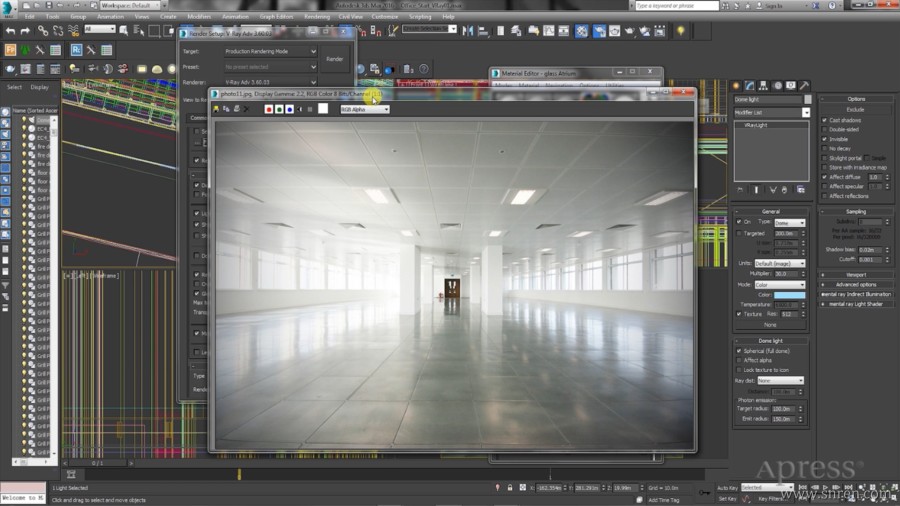Open the Create command panel tab
The width and height of the screenshot is (900, 506).
(736, 85)
